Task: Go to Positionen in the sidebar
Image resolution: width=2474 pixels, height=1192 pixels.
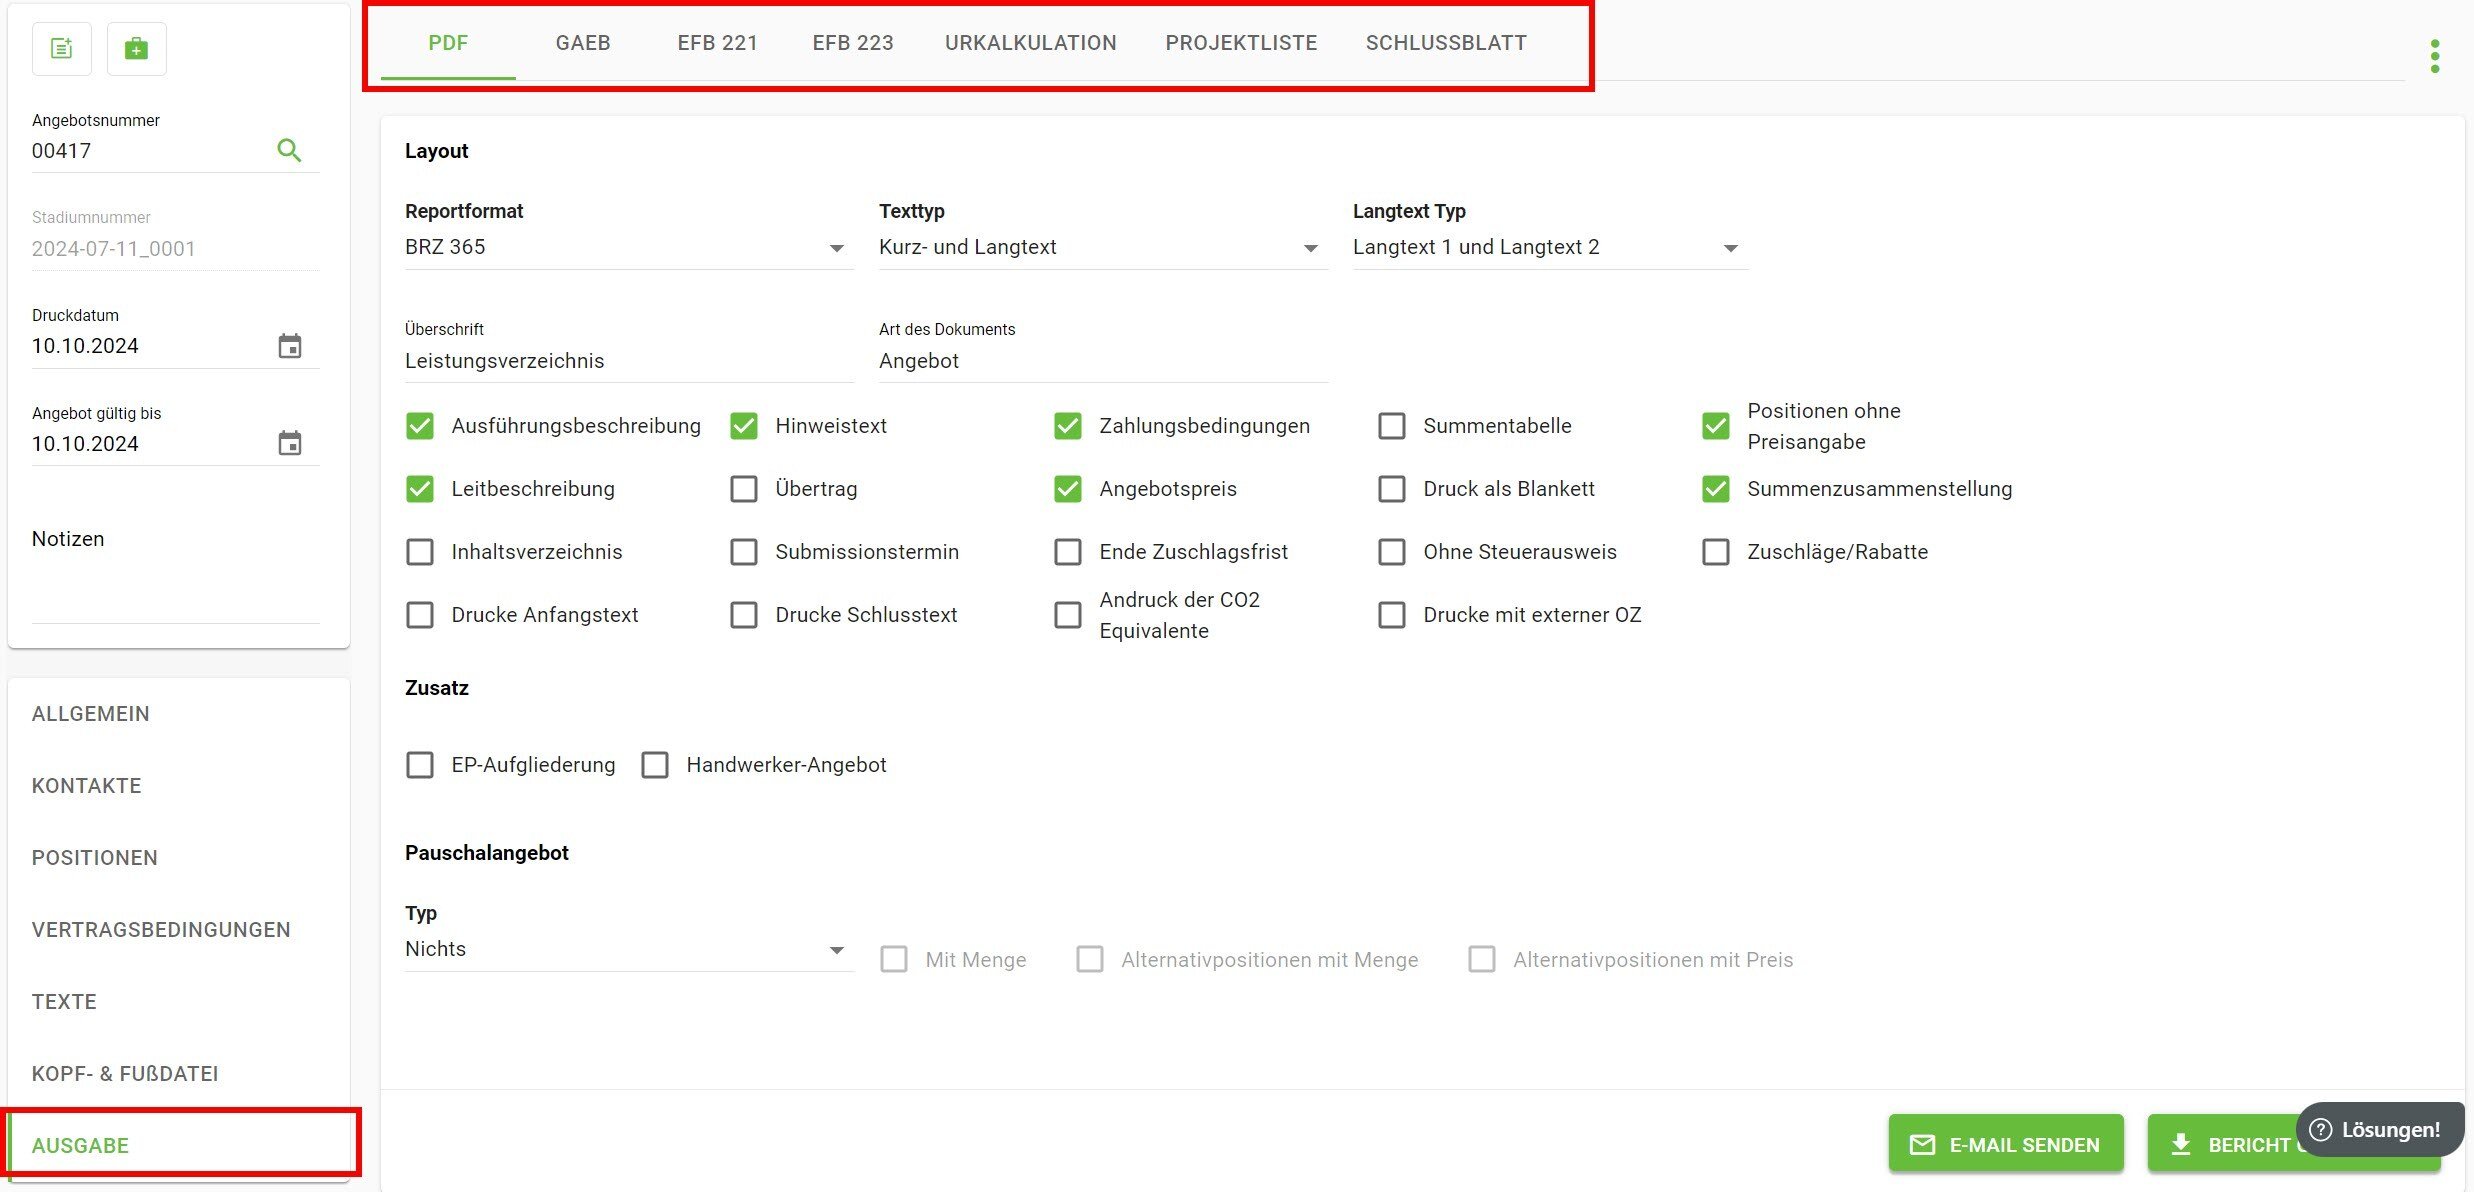Action: coord(95,858)
